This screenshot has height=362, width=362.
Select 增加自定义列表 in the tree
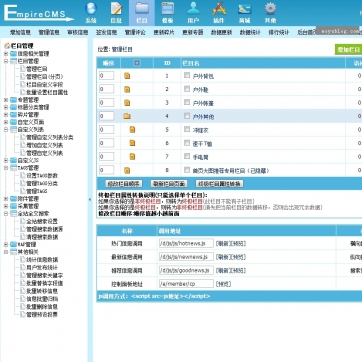tap(44, 145)
